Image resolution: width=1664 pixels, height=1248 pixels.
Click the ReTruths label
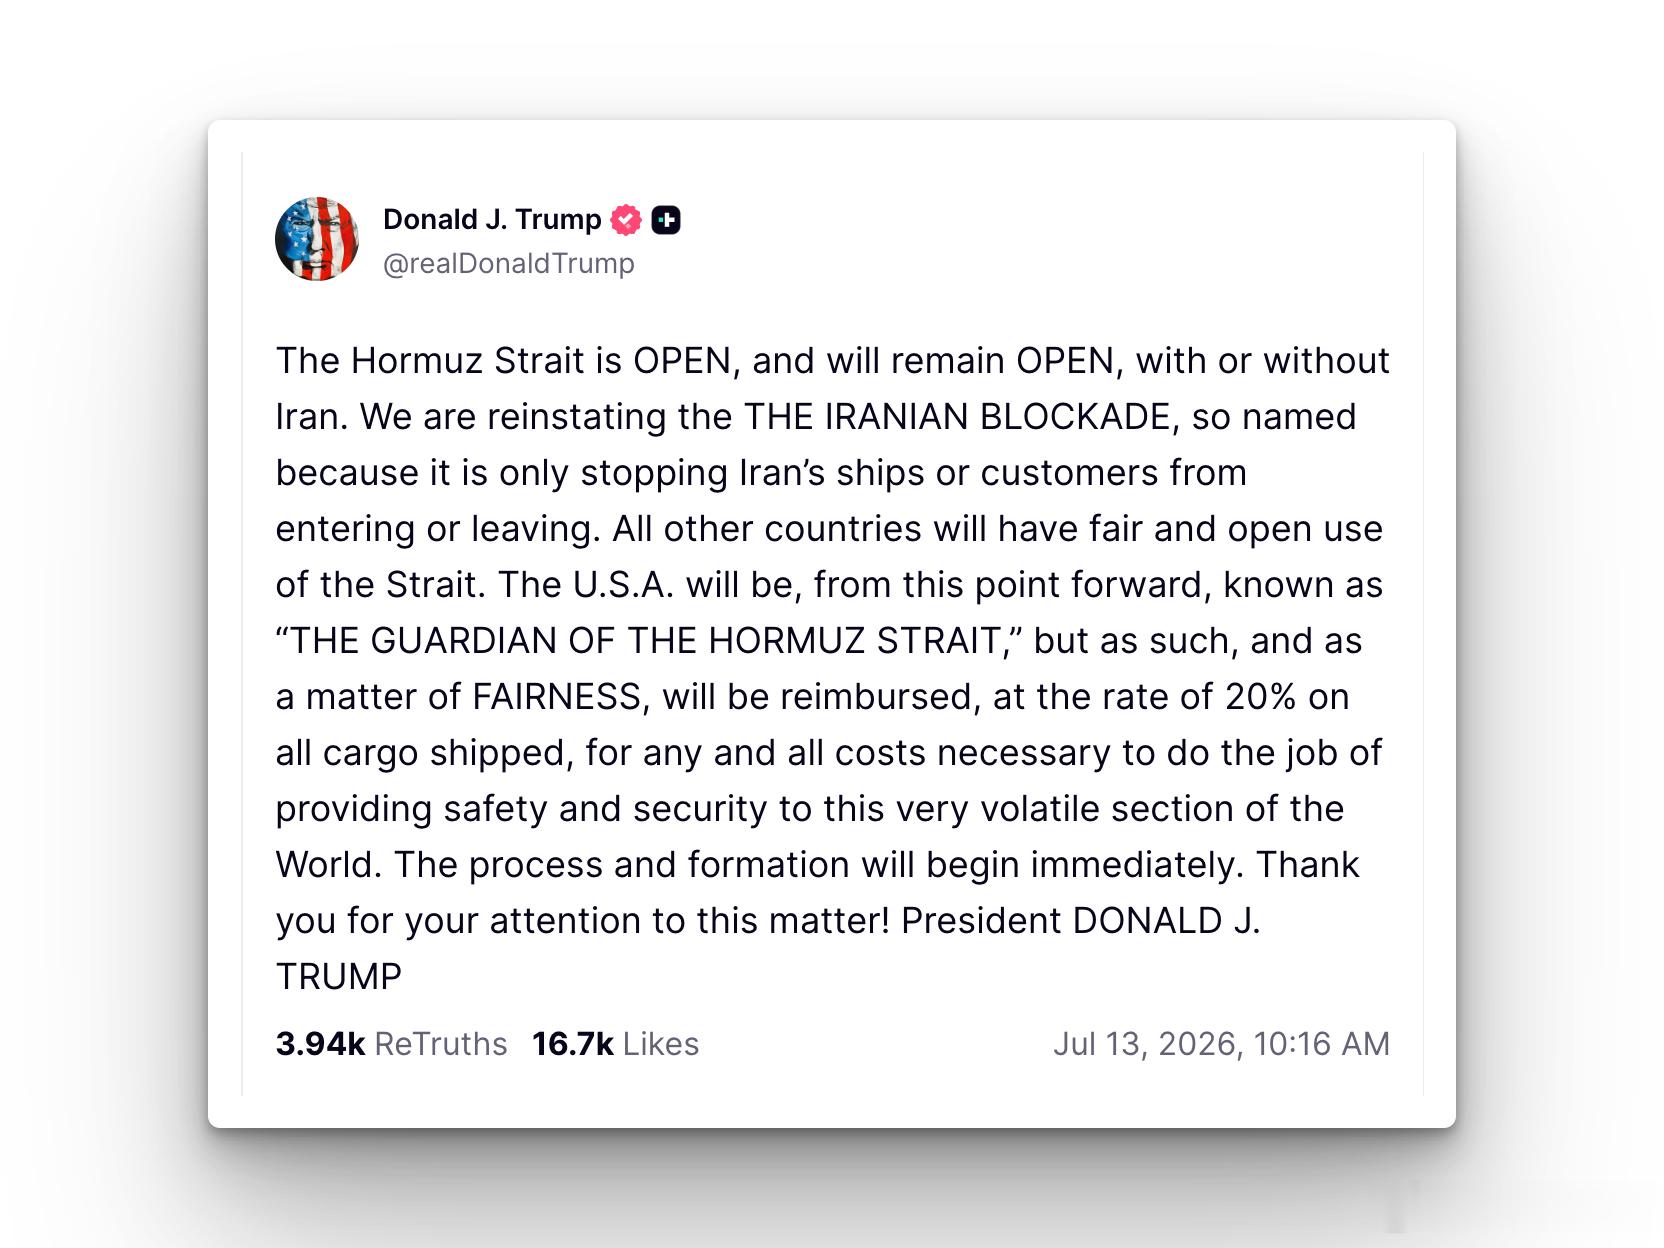(x=441, y=1044)
